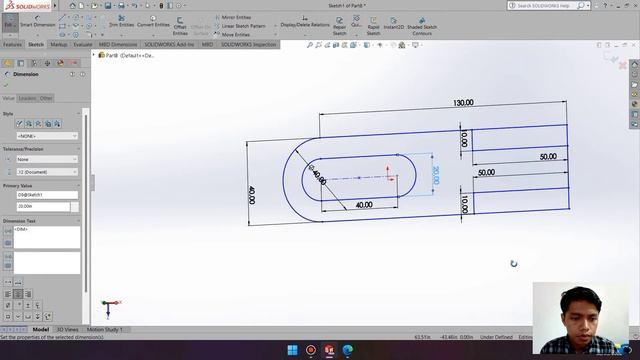This screenshot has height=360, width=640.
Task: Click the Repair Sketch tool
Action: pyautogui.click(x=339, y=26)
